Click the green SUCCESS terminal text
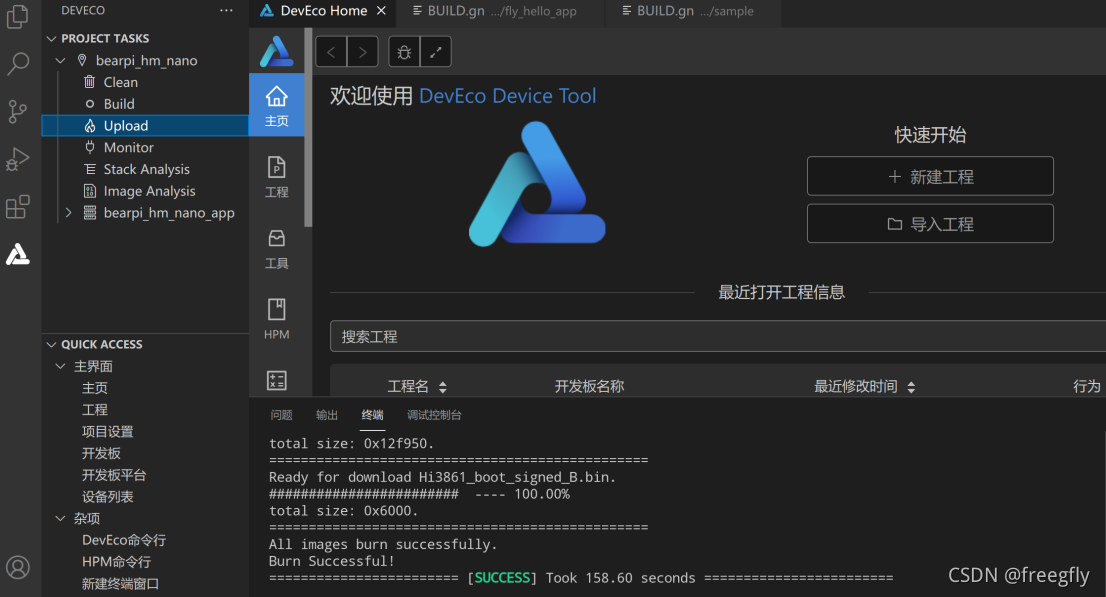Viewport: 1106px width, 597px height. click(x=502, y=578)
